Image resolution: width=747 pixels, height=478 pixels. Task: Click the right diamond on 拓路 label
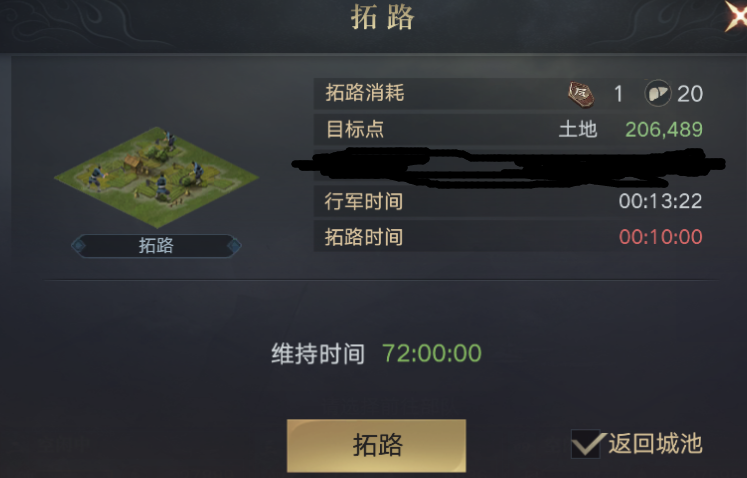234,246
